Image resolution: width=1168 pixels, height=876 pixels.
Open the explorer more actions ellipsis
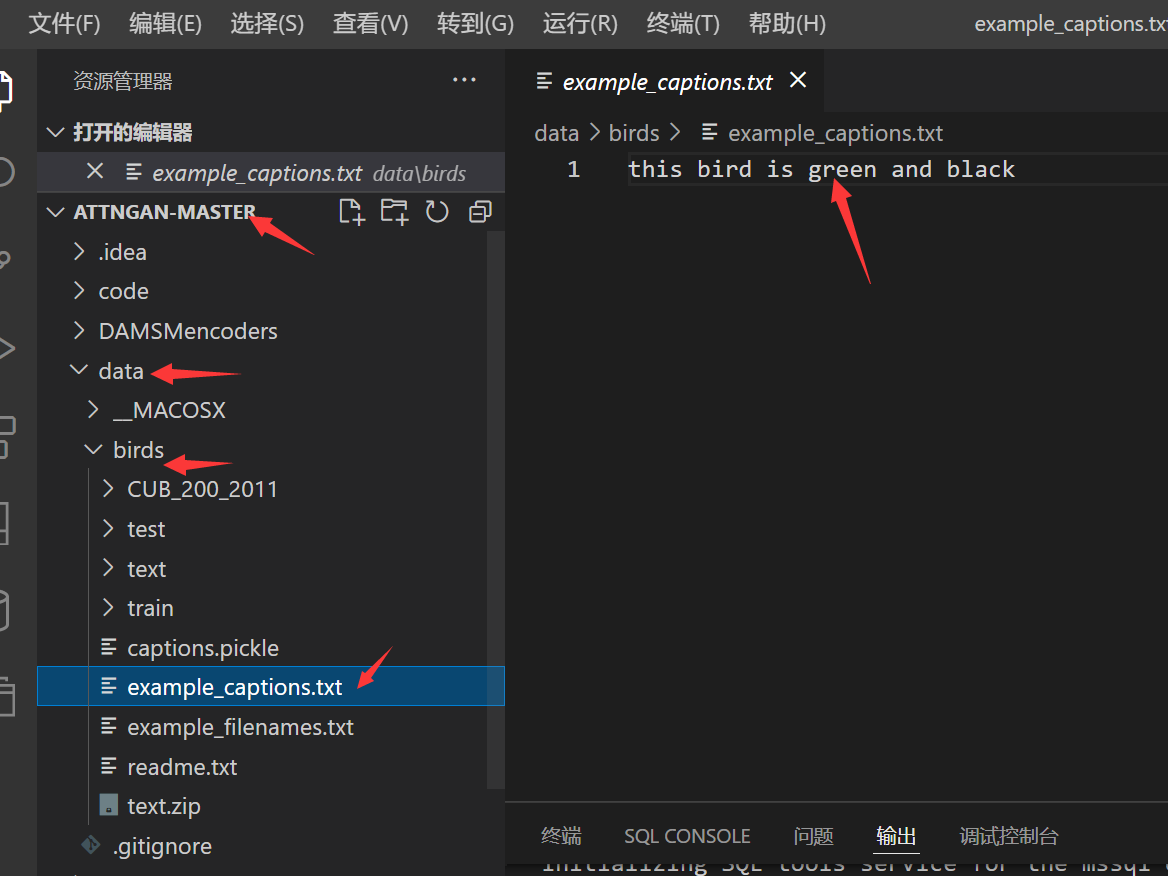464,80
